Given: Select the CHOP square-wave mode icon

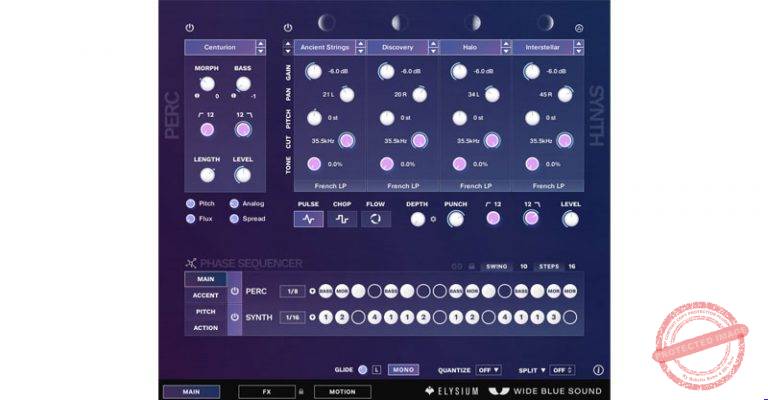Looking at the screenshot, I should click(x=342, y=219).
